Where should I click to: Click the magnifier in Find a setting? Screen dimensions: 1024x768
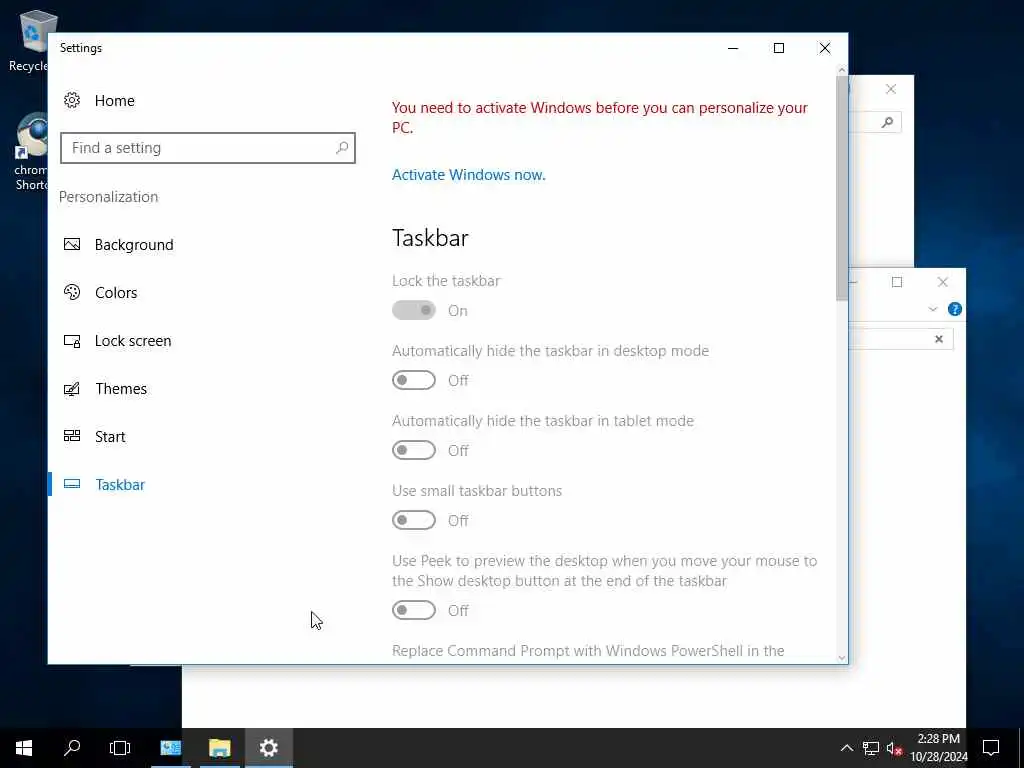[342, 148]
